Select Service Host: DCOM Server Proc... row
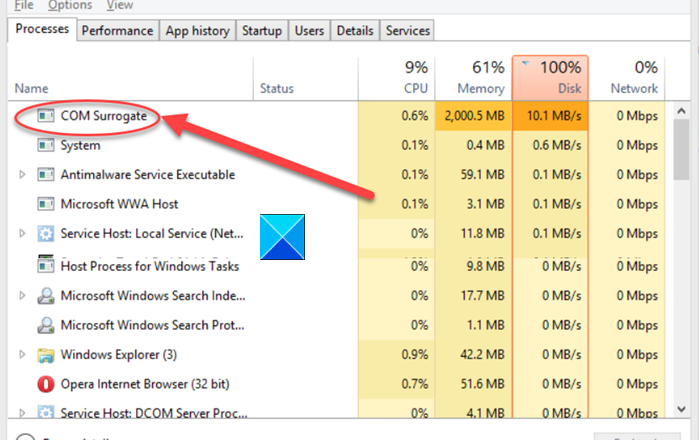 click(x=336, y=410)
